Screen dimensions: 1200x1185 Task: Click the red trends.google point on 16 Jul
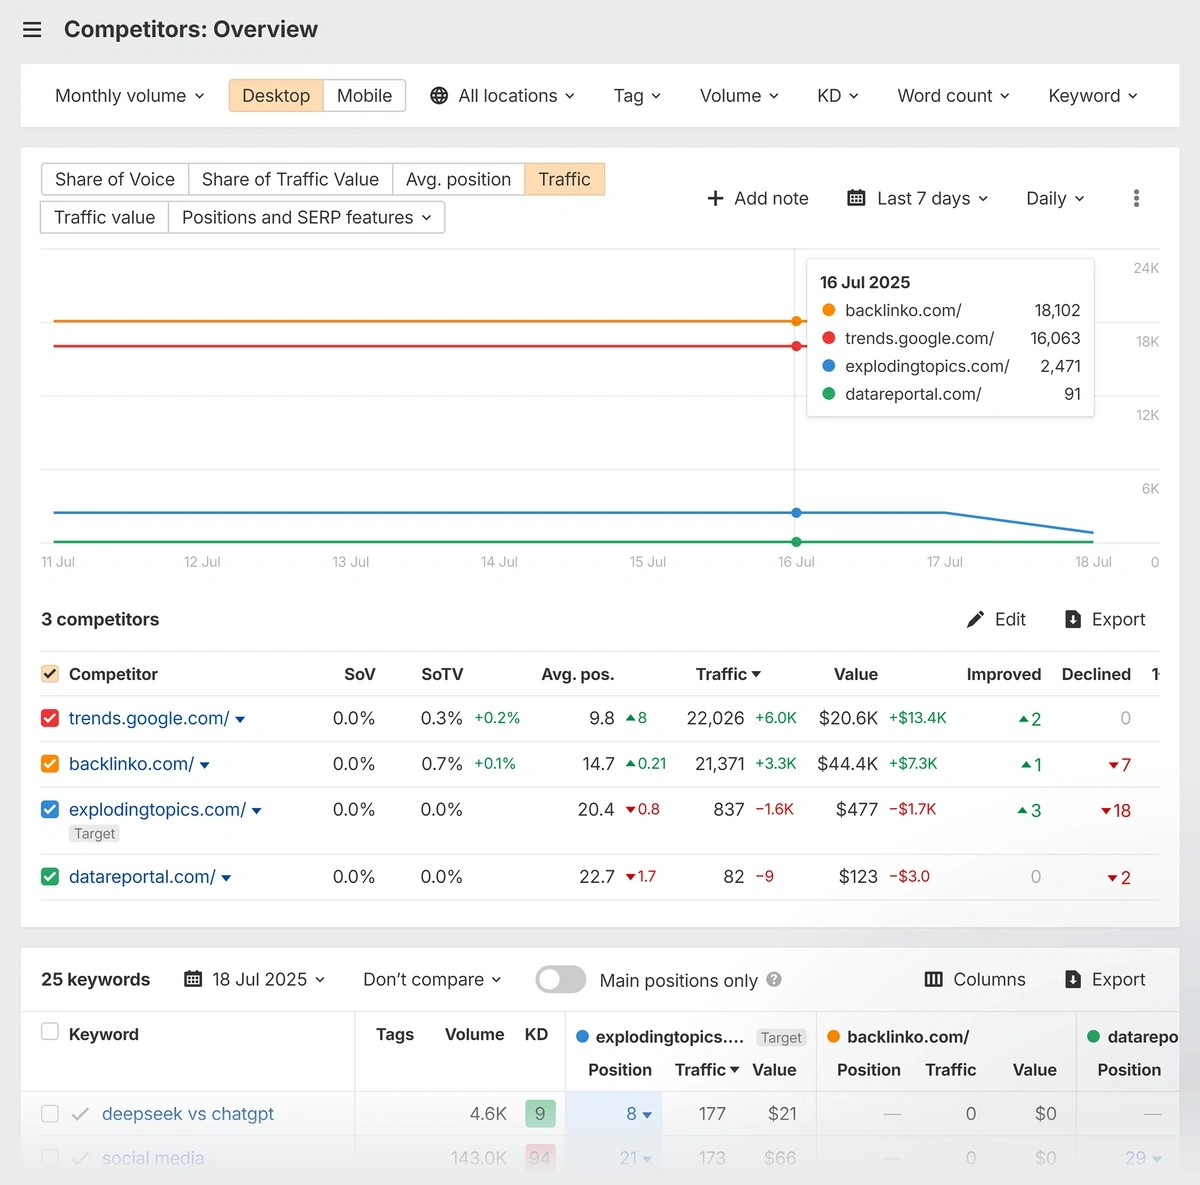pos(796,346)
